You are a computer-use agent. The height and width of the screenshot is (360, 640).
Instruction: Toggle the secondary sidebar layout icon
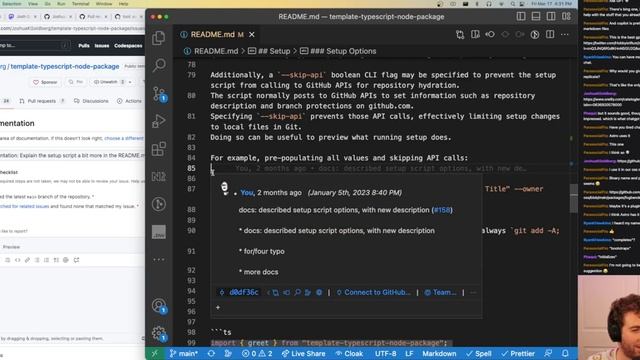pyautogui.click(x=551, y=16)
